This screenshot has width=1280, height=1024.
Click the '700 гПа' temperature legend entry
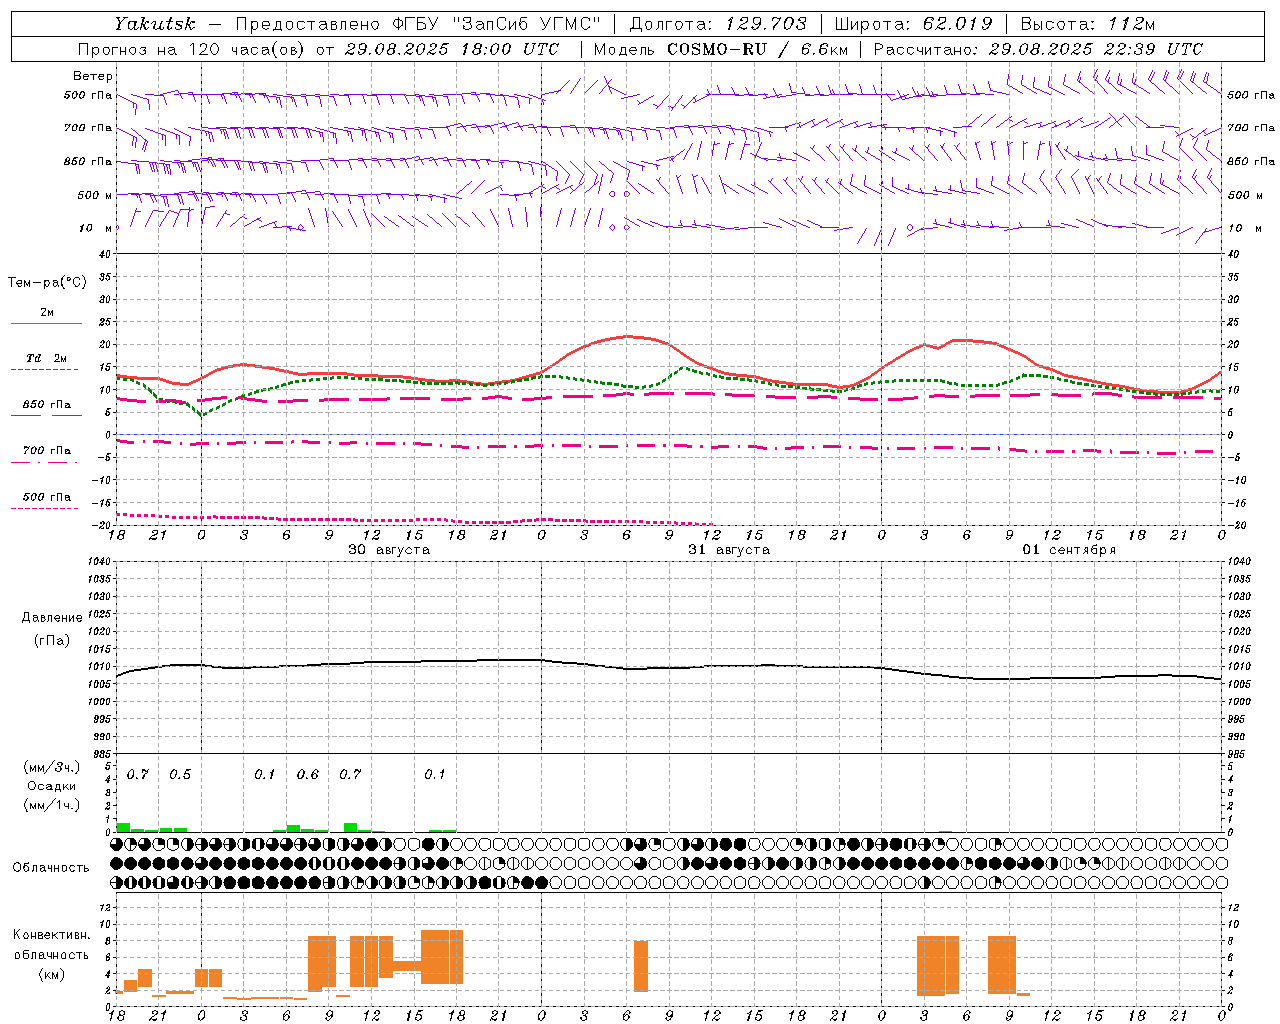[x=47, y=451]
